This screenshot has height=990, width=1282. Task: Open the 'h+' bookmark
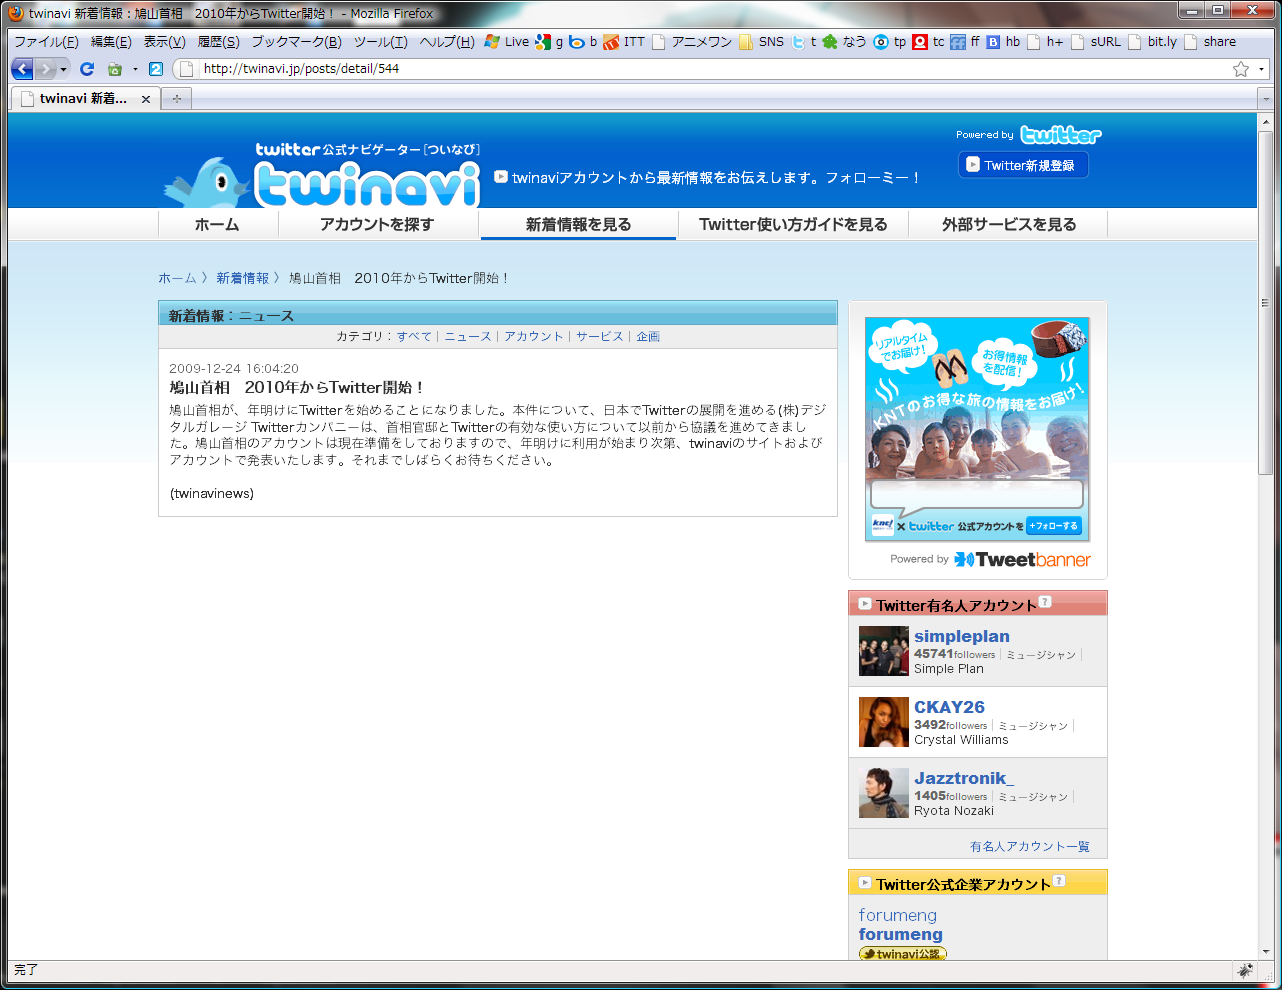(1045, 42)
